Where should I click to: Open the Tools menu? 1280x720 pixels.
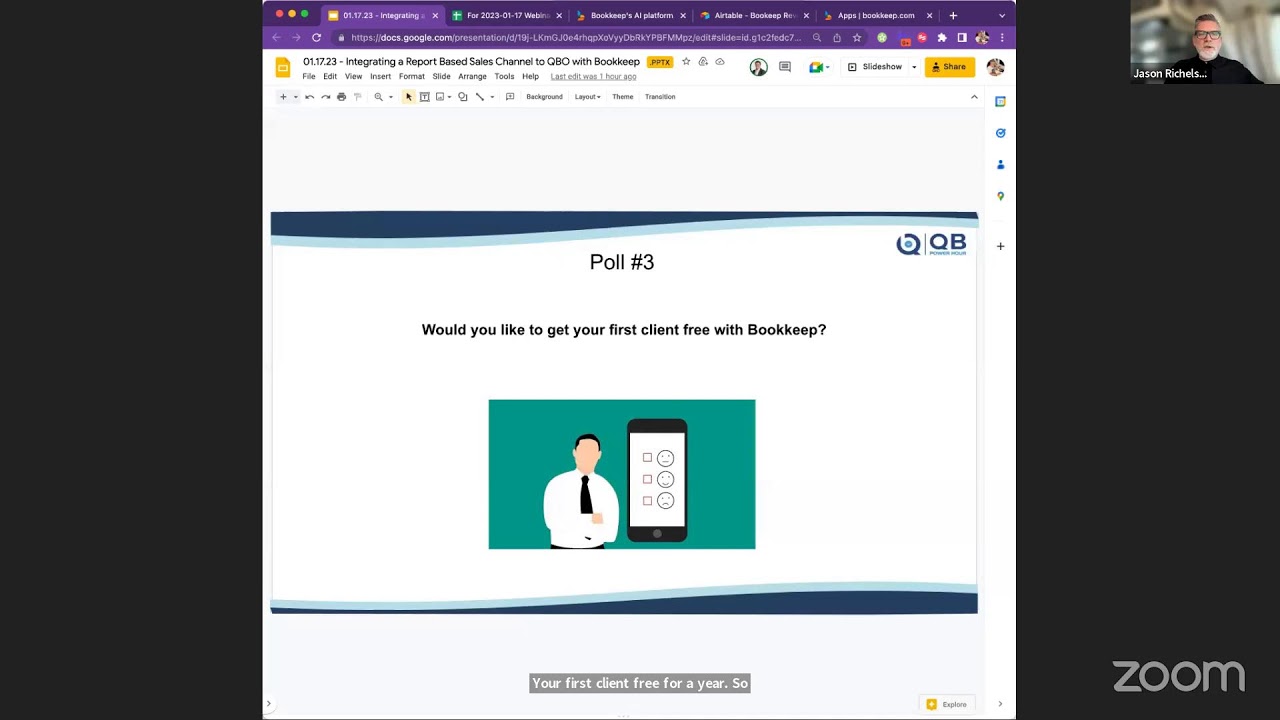tap(504, 77)
